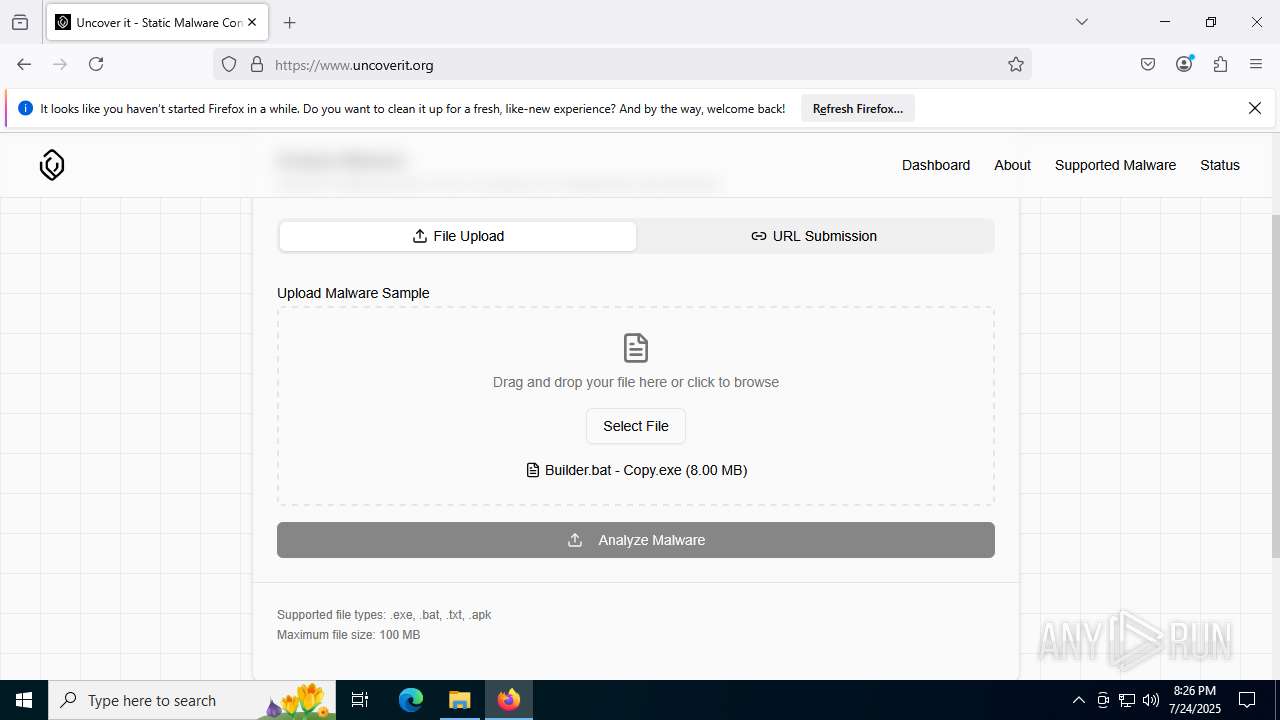Image resolution: width=1280 pixels, height=720 pixels.
Task: Click the supported file types text
Action: click(384, 615)
